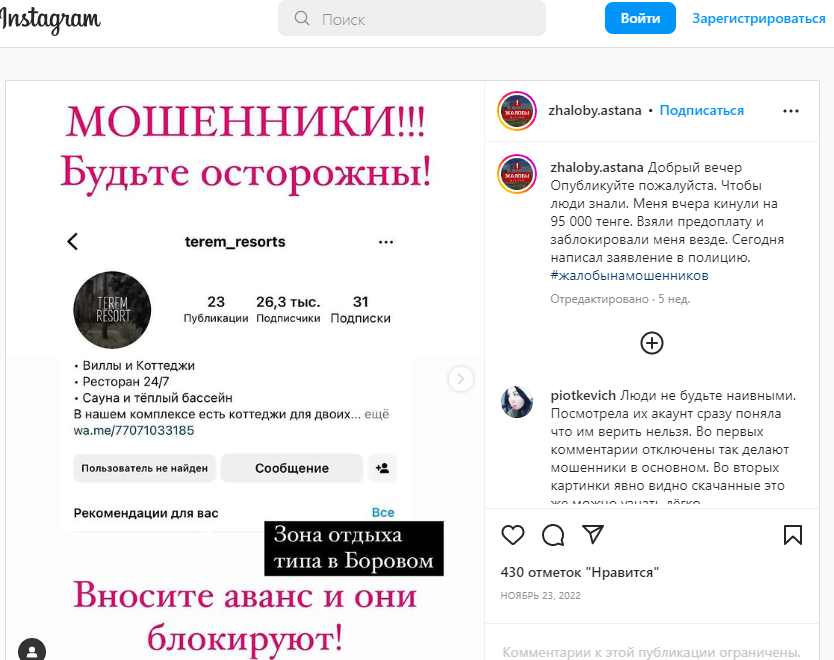Click the search magnifier icon
Viewport: 834px width, 660px height.
pos(302,19)
